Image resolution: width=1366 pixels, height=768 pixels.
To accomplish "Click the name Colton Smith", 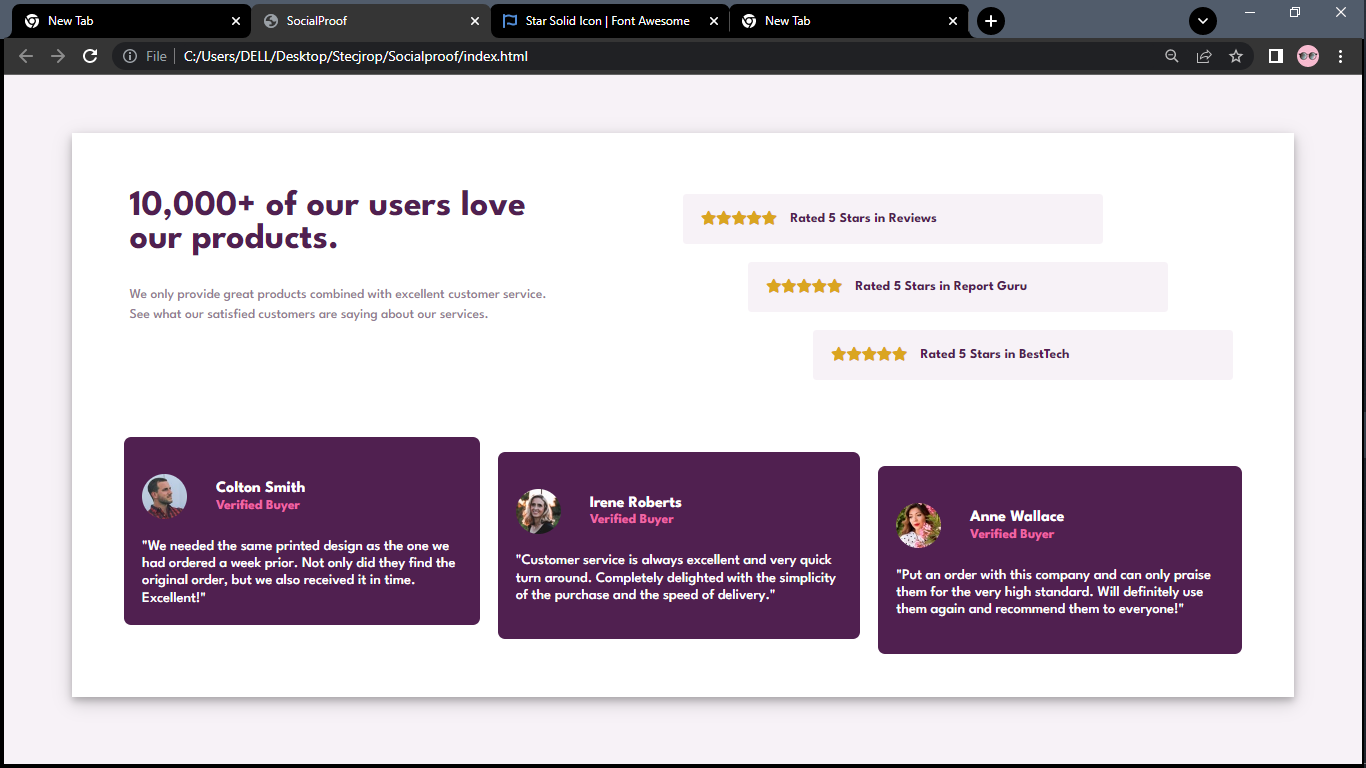I will 260,487.
